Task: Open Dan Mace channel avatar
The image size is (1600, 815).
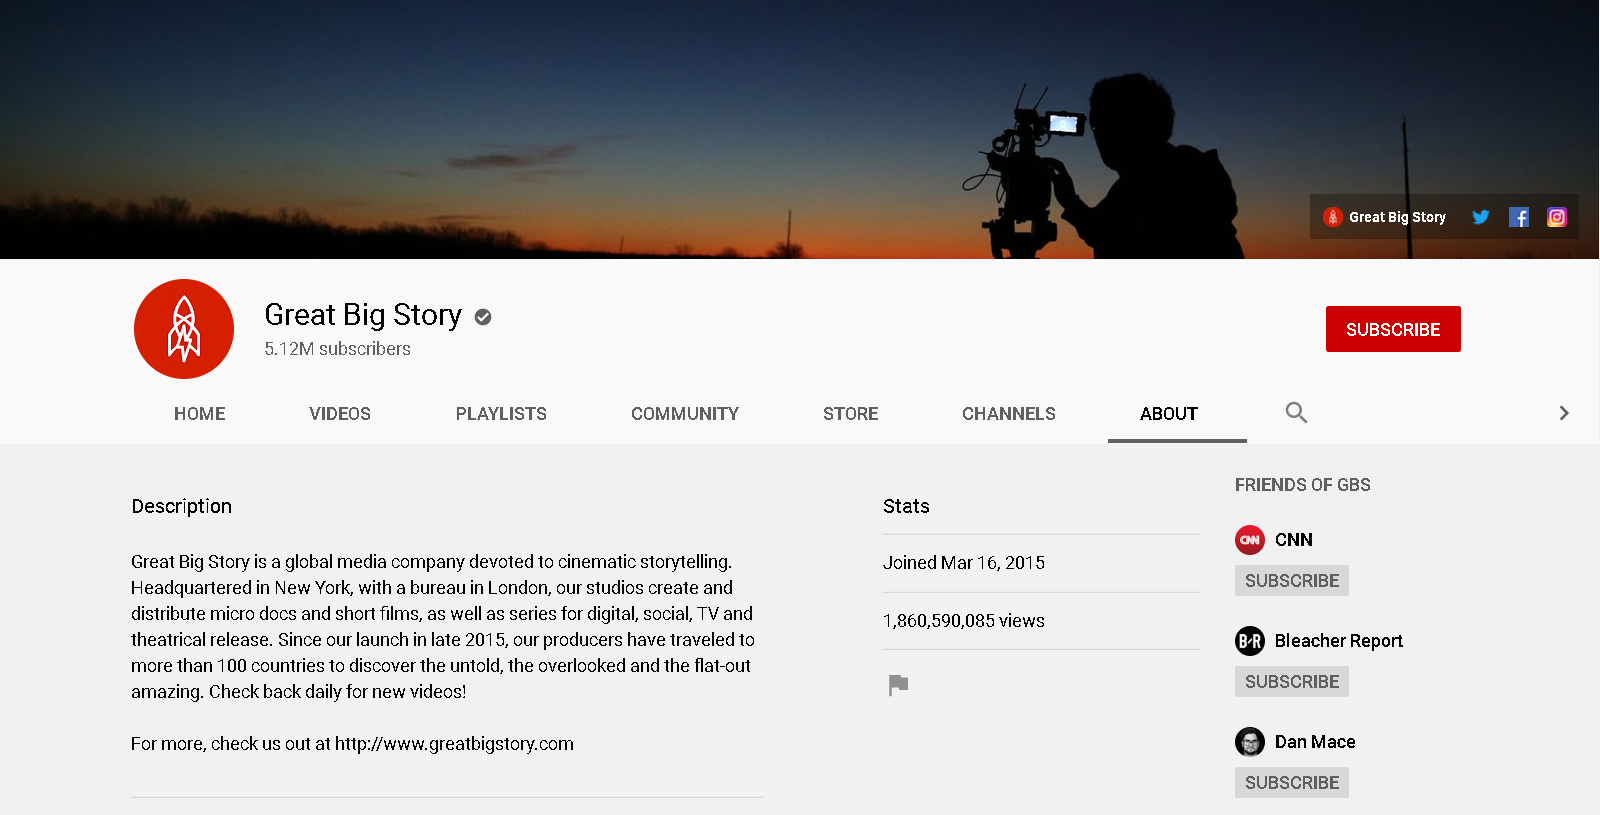Action: [x=1250, y=742]
